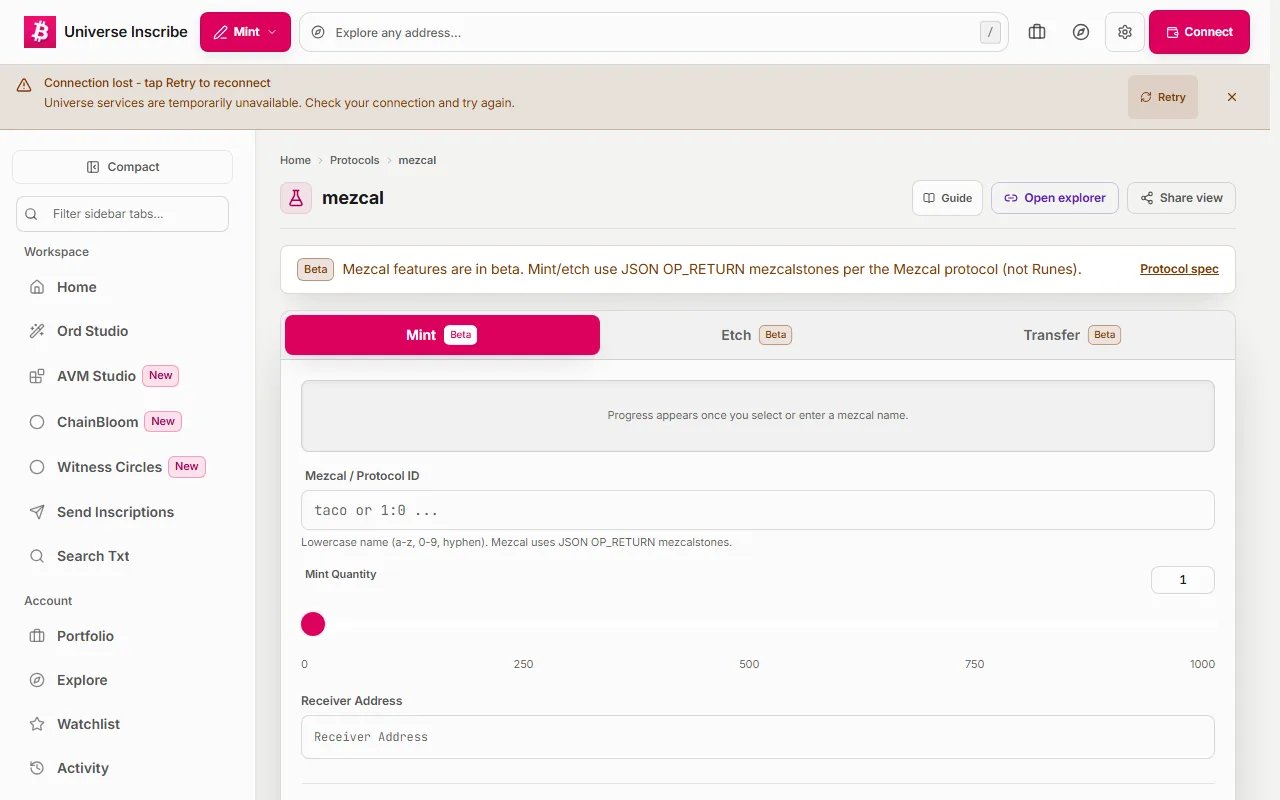Image resolution: width=1280 pixels, height=800 pixels.
Task: Click the Beta badge in the notice
Action: click(x=315, y=269)
